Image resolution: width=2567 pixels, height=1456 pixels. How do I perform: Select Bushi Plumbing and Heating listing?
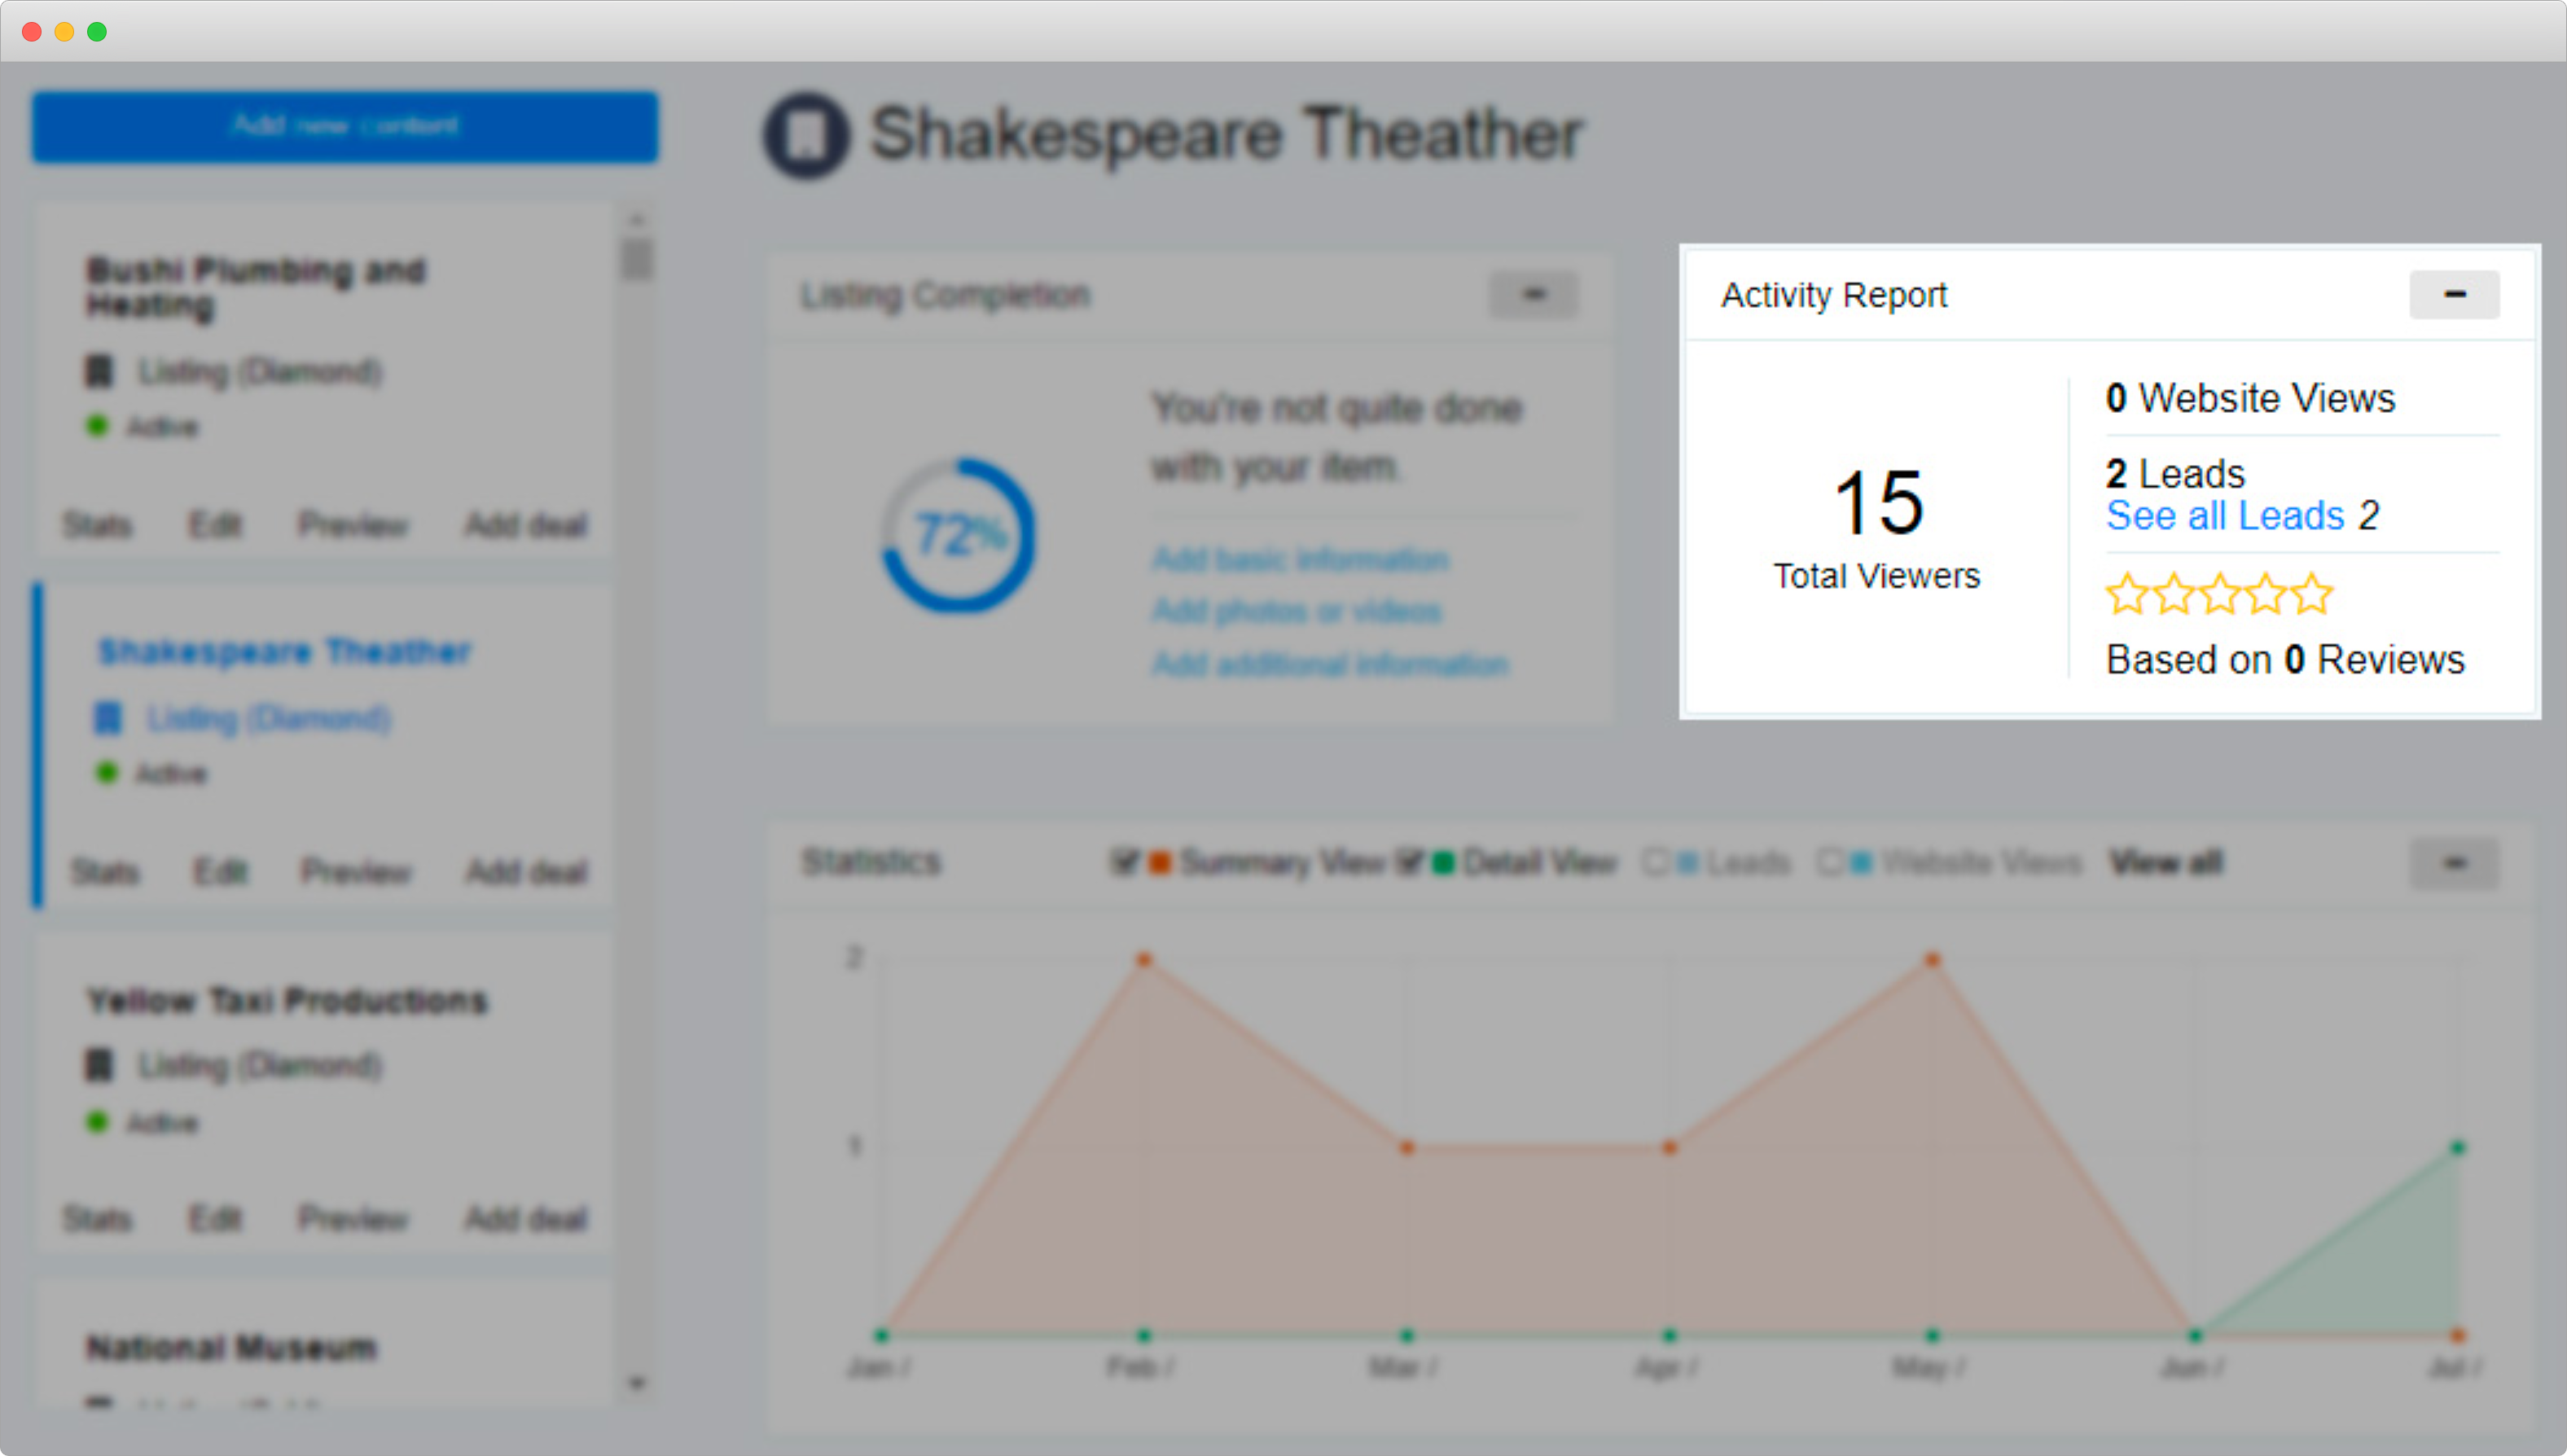click(256, 287)
